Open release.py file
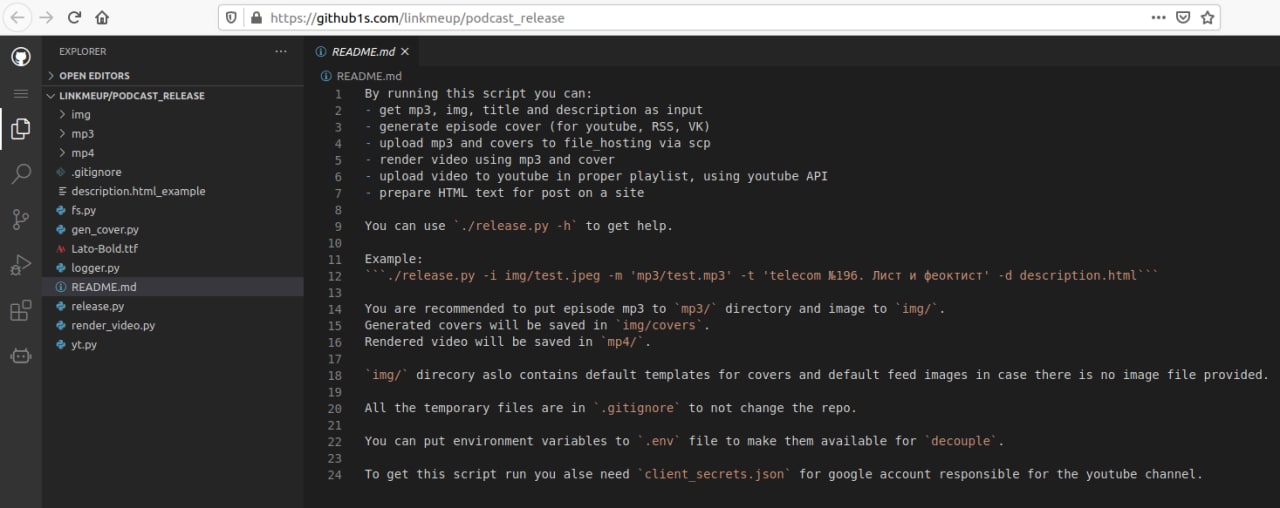The width and height of the screenshot is (1280, 508). click(x=172, y=306)
